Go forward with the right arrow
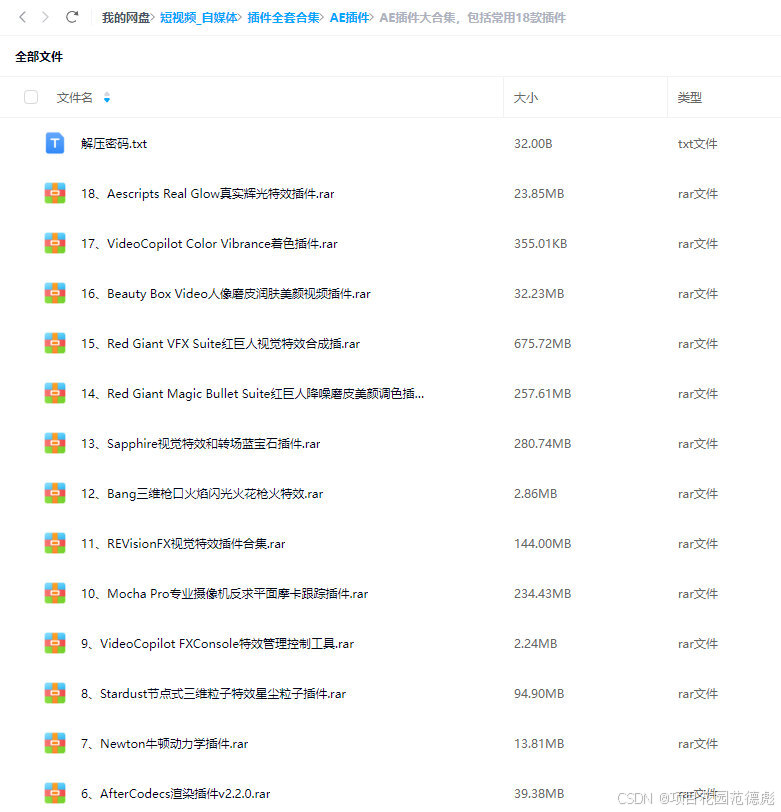Screen dimensions: 781x812 pyautogui.click(x=45, y=17)
